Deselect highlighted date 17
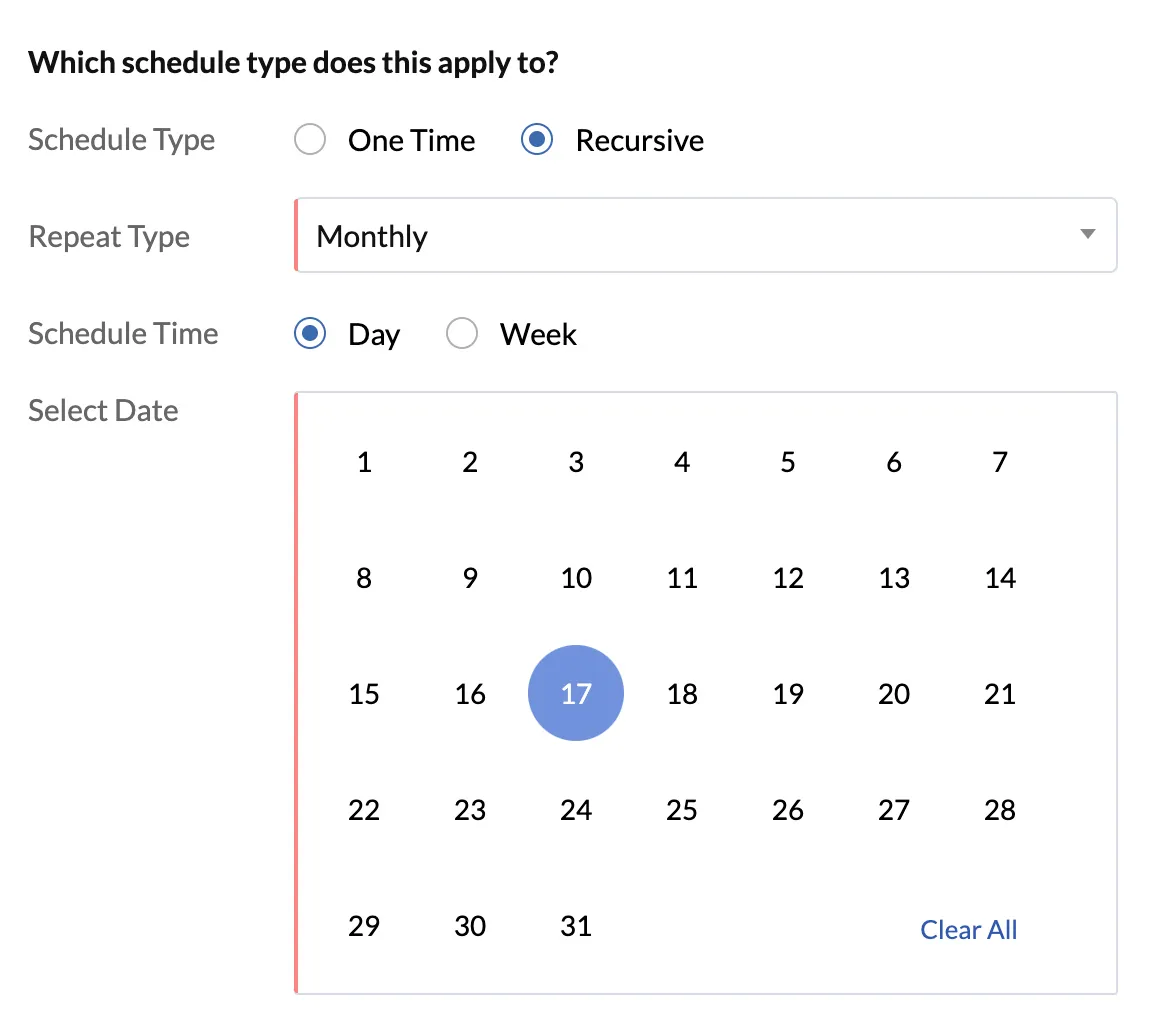1163x1028 pixels. [576, 693]
